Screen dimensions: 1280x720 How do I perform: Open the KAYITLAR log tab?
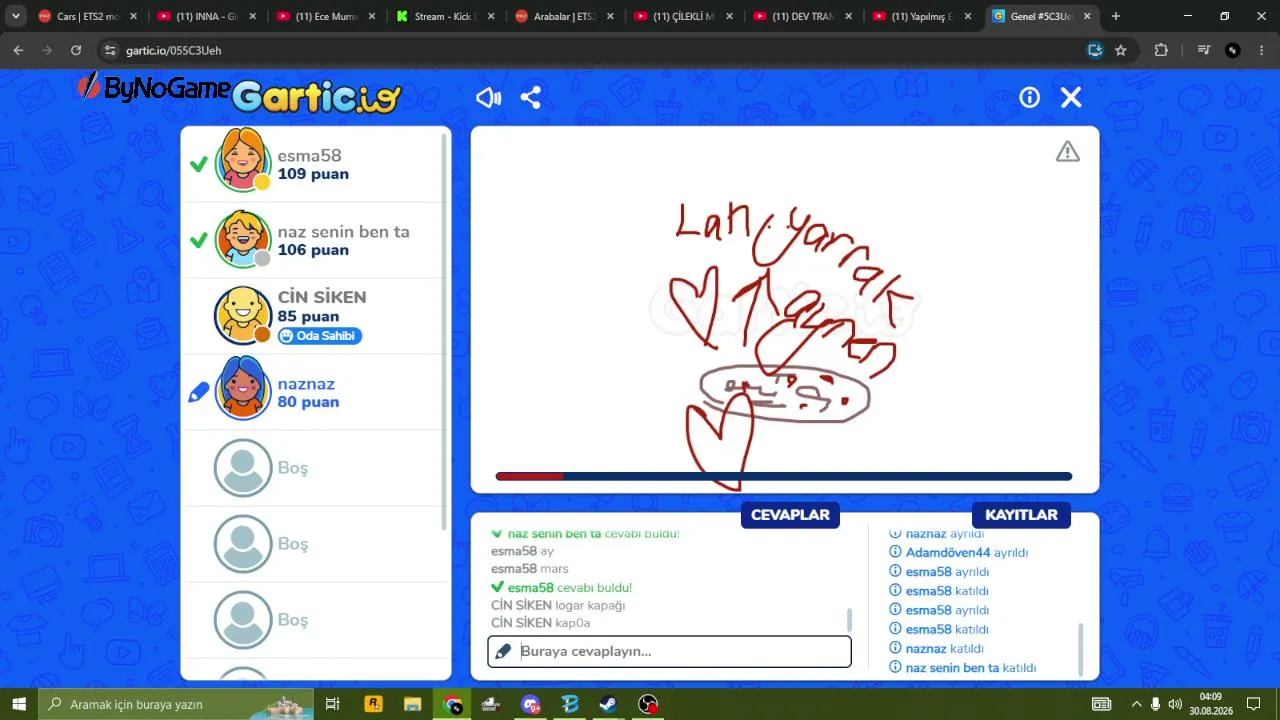pos(1021,515)
